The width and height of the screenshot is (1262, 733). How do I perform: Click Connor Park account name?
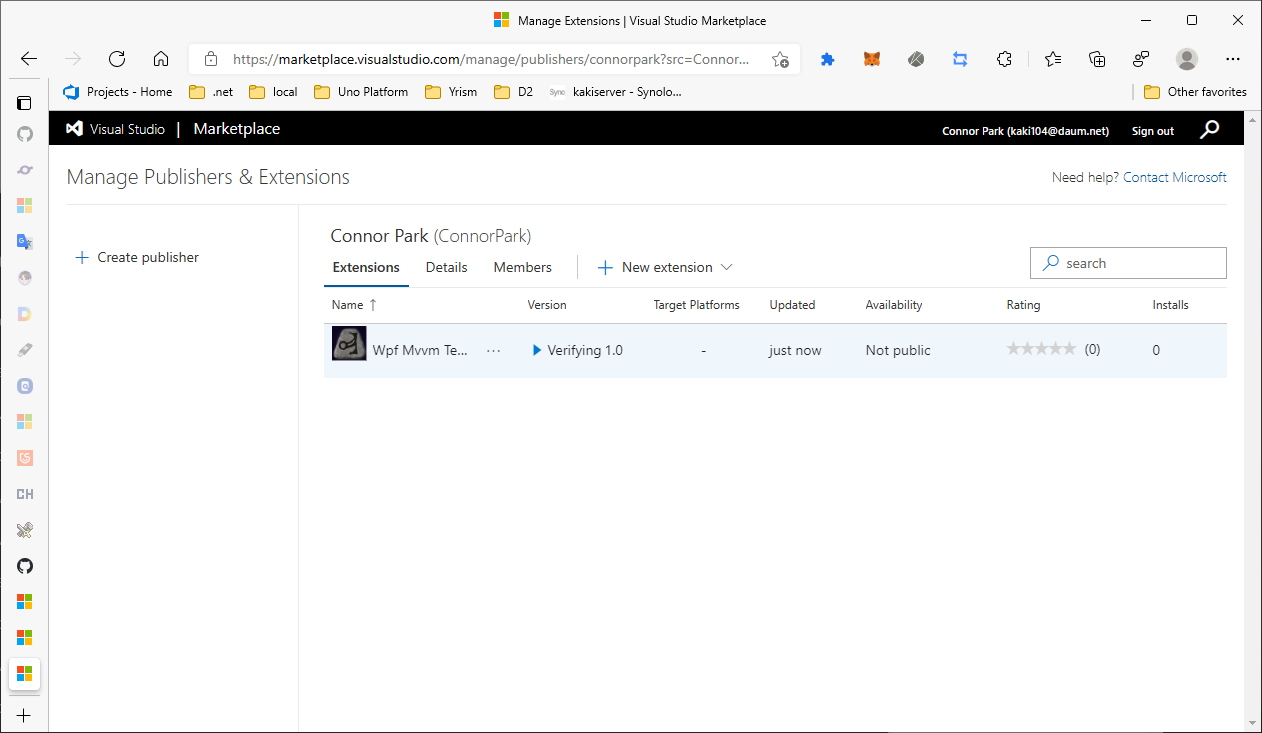(x=1025, y=131)
